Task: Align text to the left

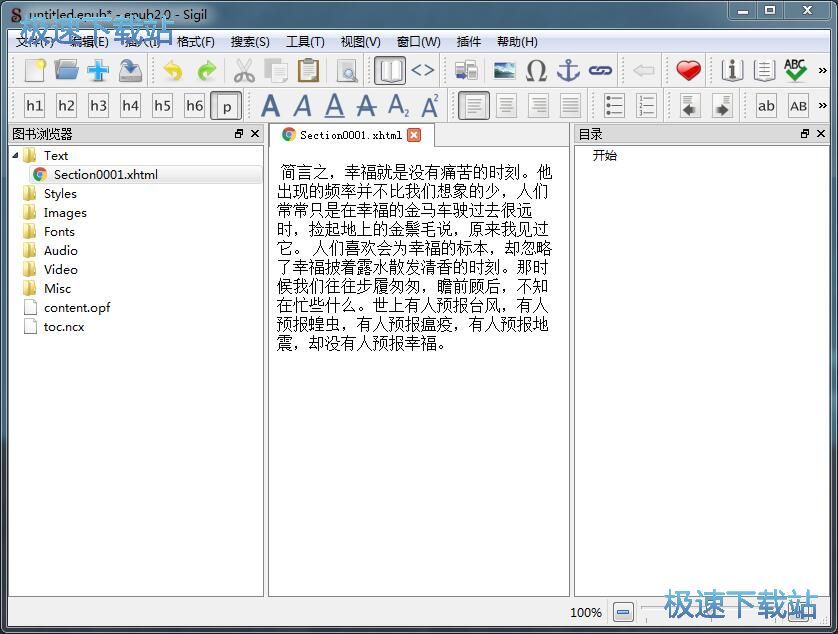Action: pos(474,106)
